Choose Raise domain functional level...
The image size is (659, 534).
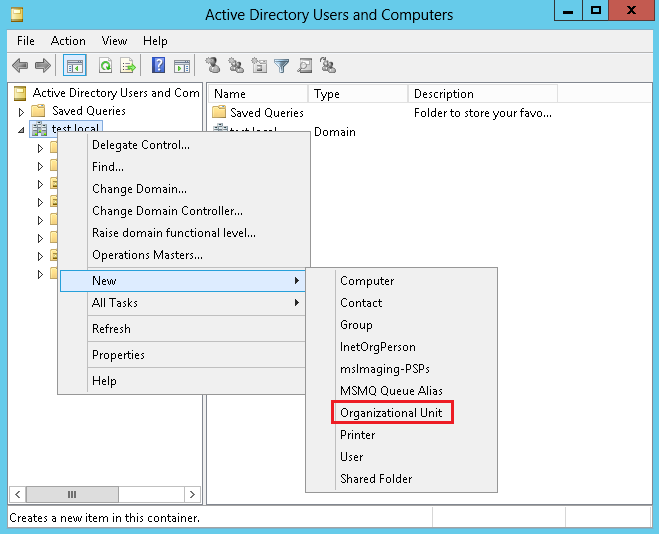(x=182, y=232)
